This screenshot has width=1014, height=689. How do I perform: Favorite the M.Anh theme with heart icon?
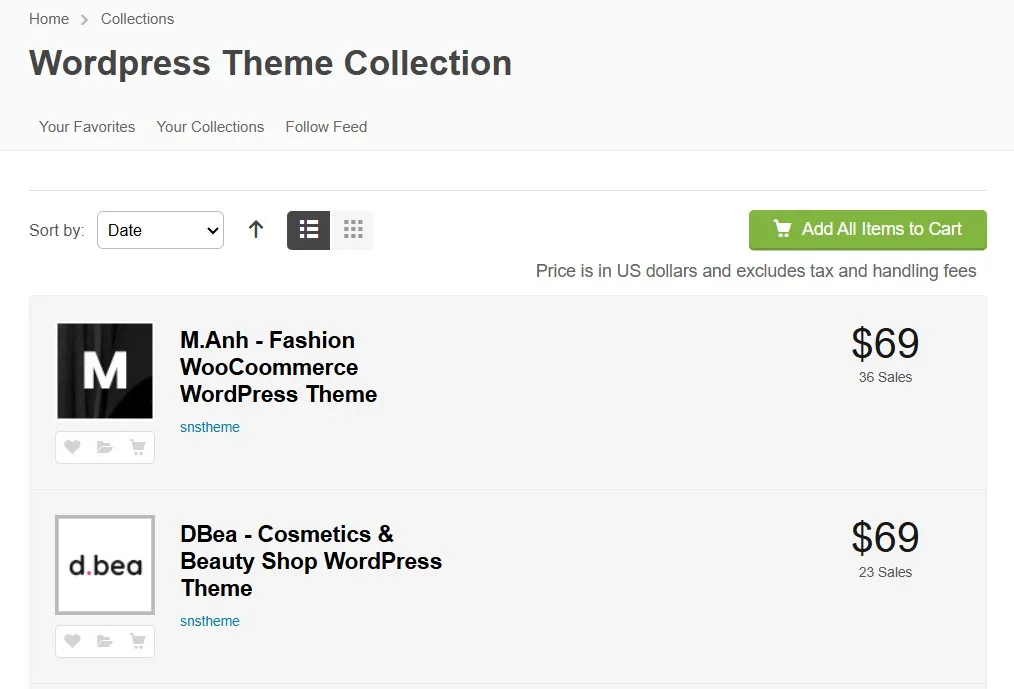point(72,447)
